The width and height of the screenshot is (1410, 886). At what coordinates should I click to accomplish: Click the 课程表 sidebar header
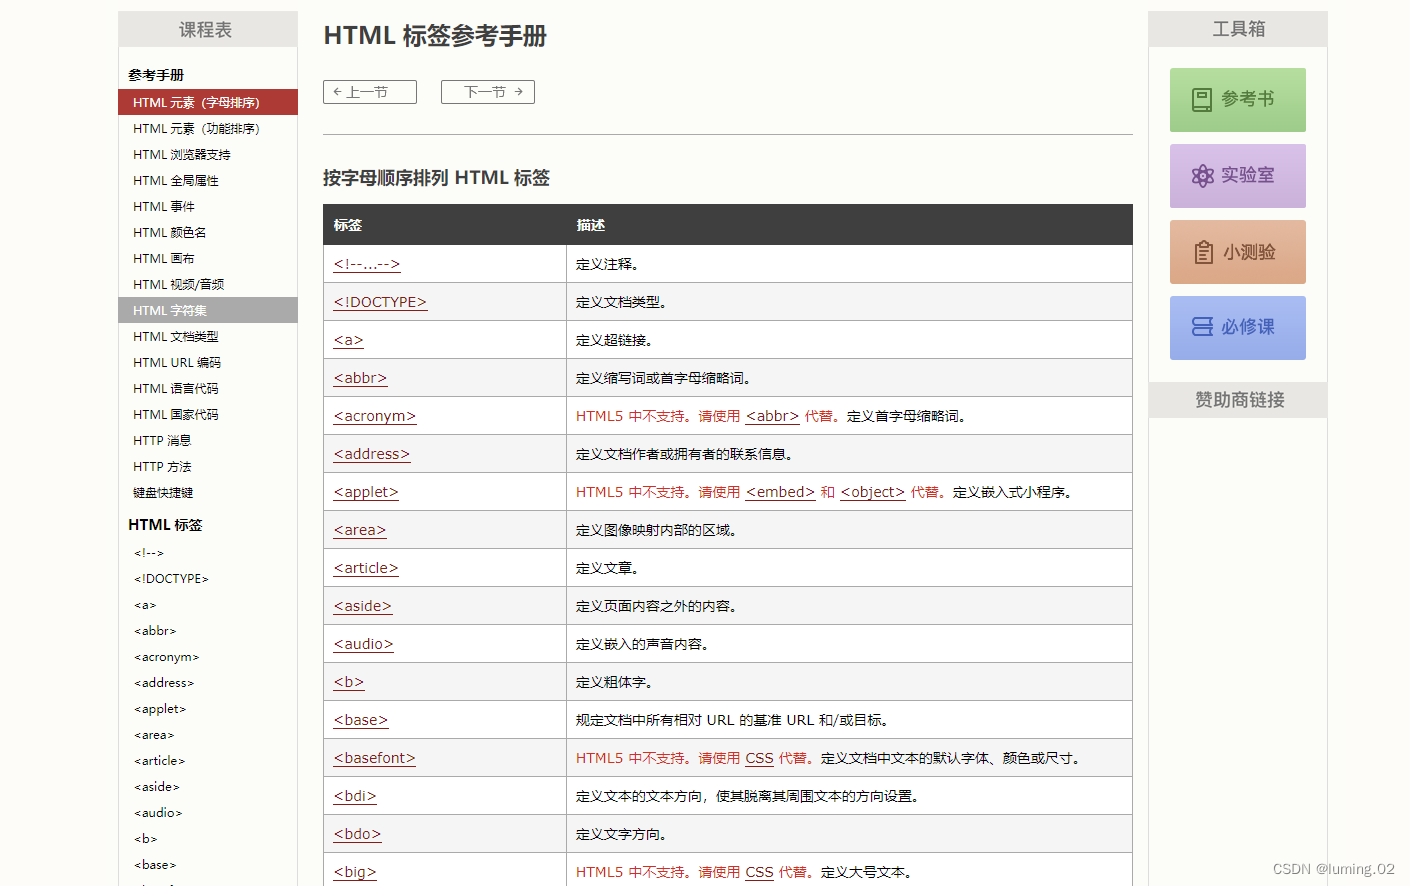tap(207, 30)
